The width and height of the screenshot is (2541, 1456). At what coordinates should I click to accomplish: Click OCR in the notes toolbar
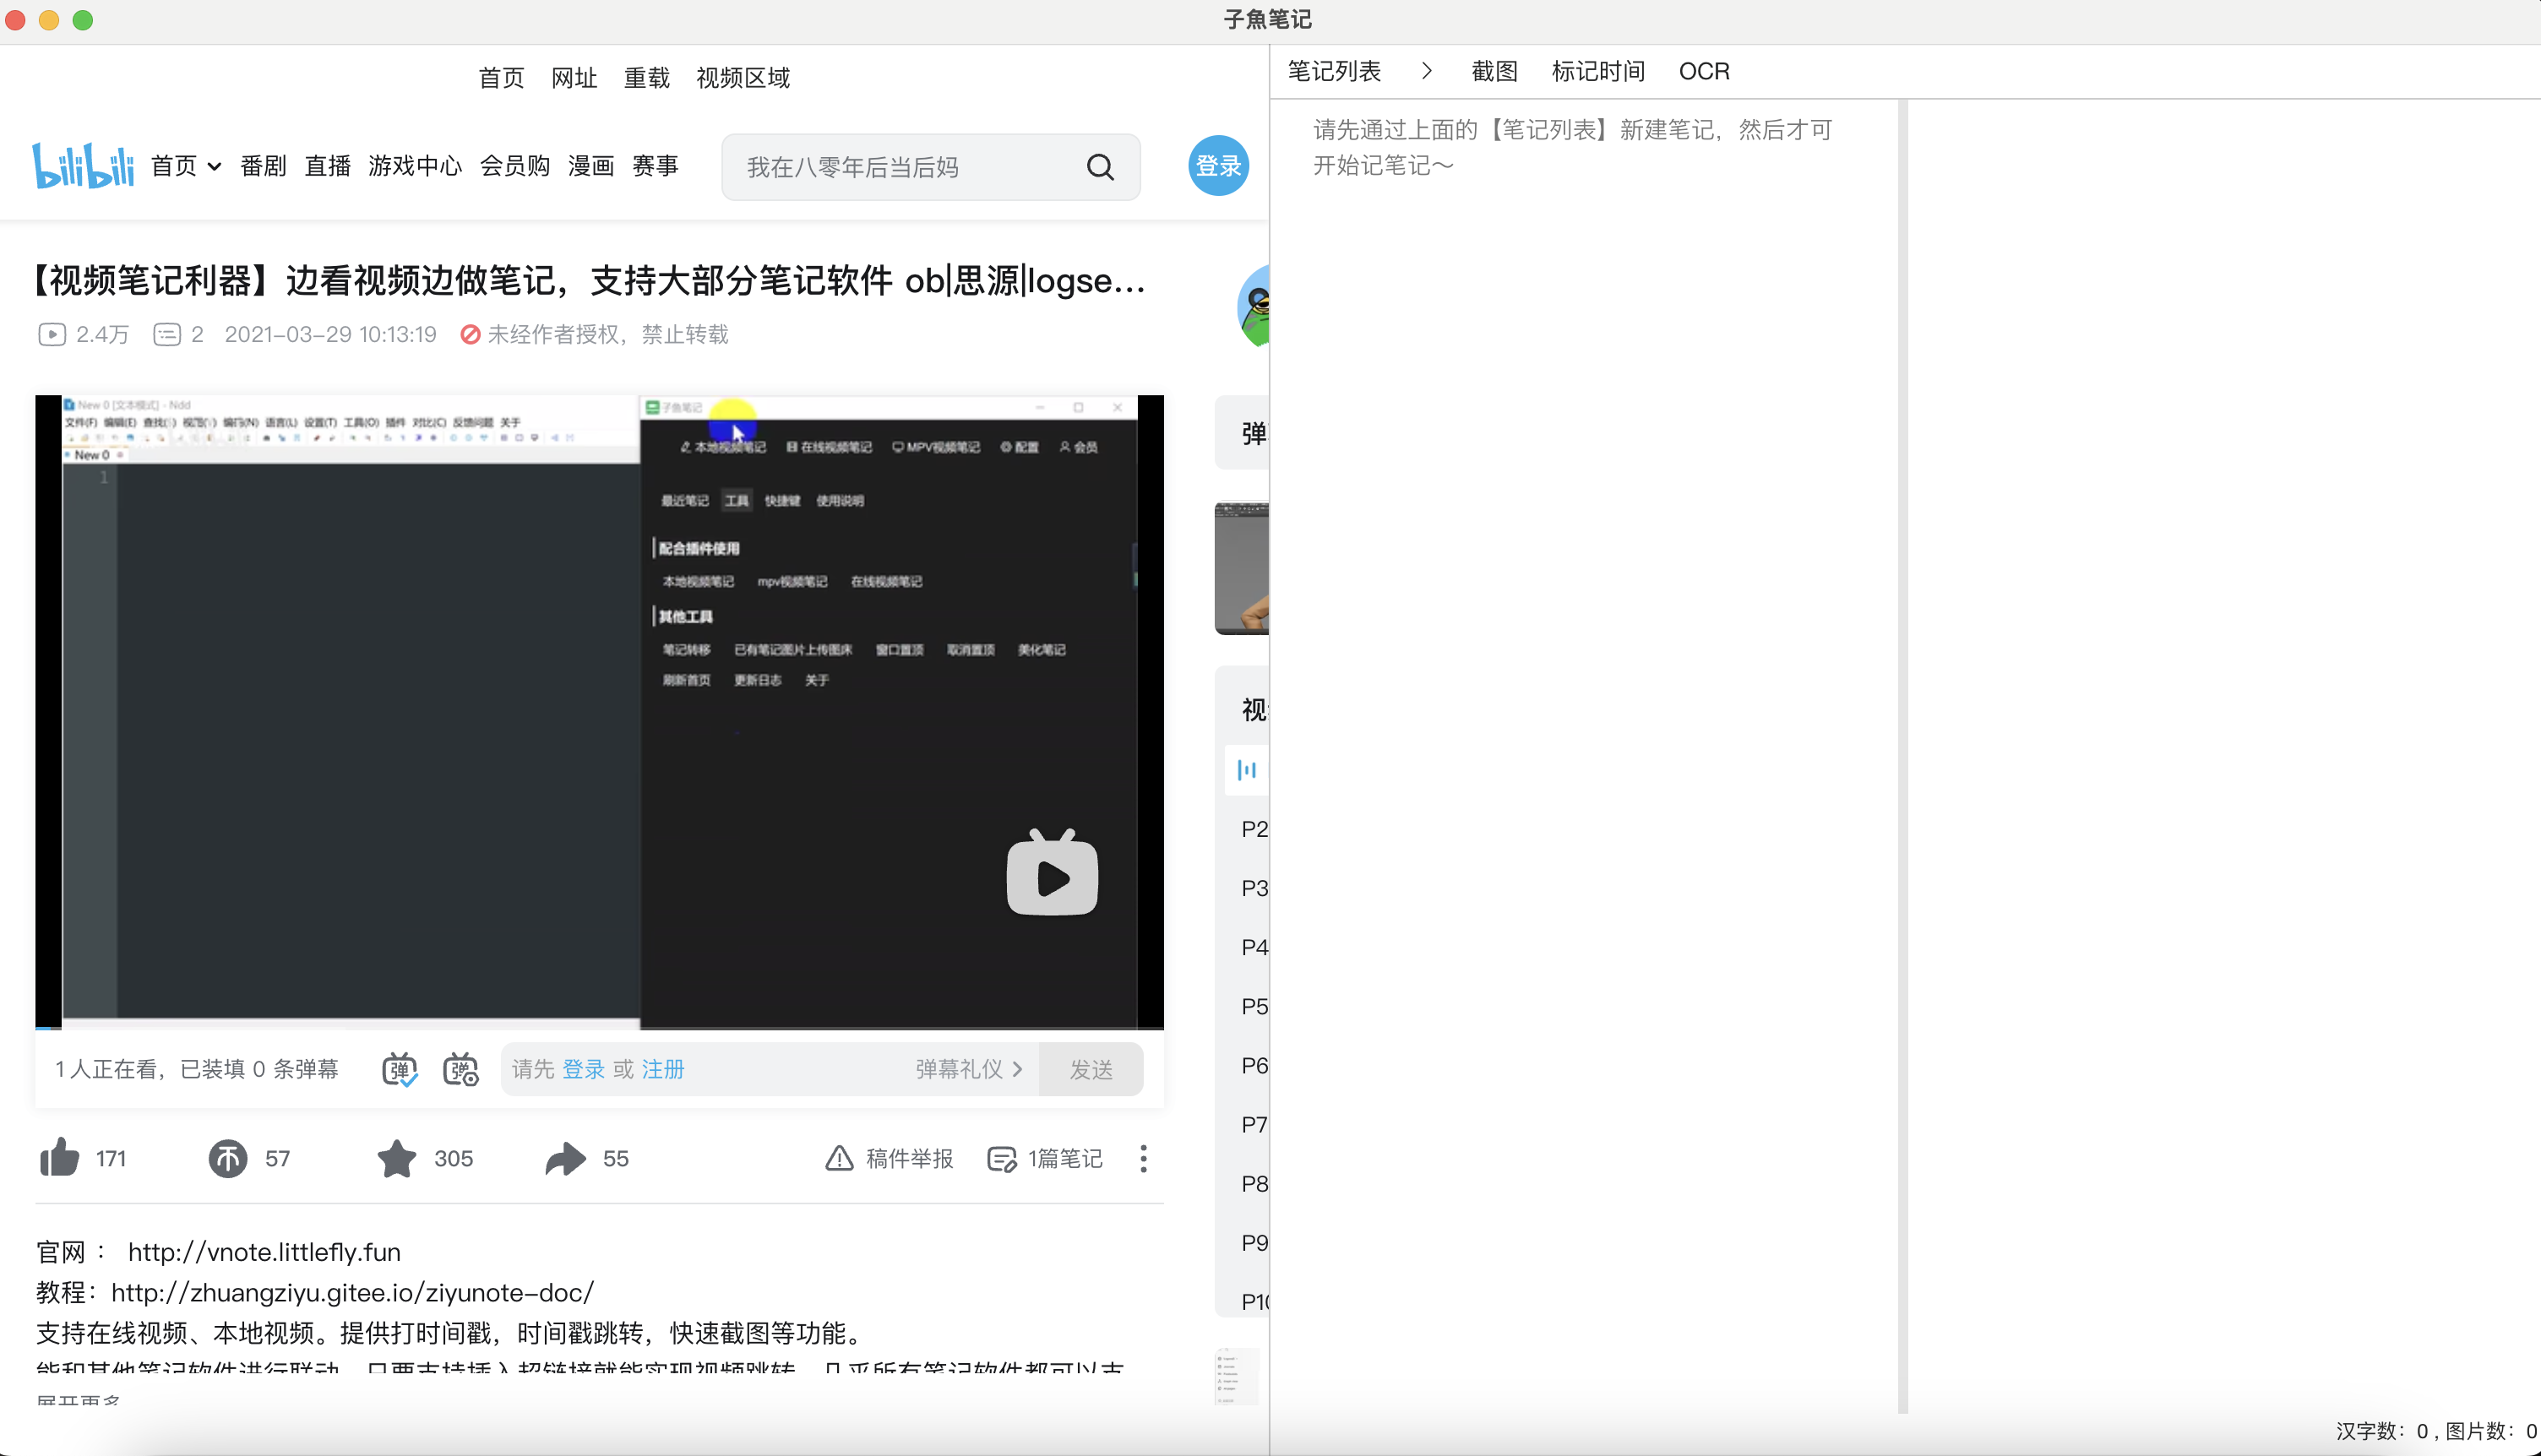pos(1704,71)
